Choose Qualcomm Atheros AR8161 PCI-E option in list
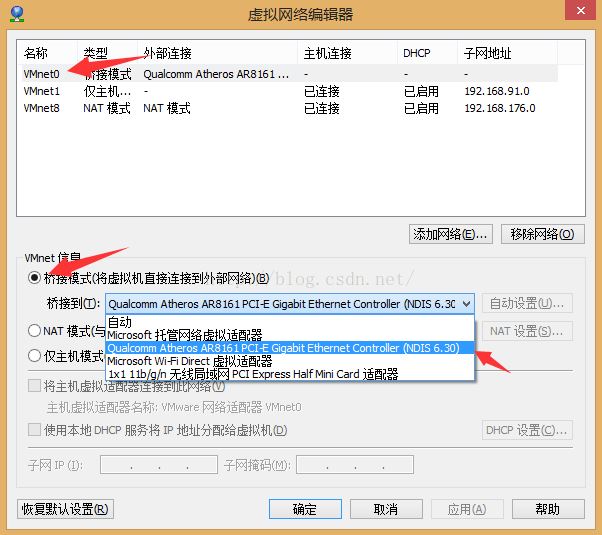 290,348
